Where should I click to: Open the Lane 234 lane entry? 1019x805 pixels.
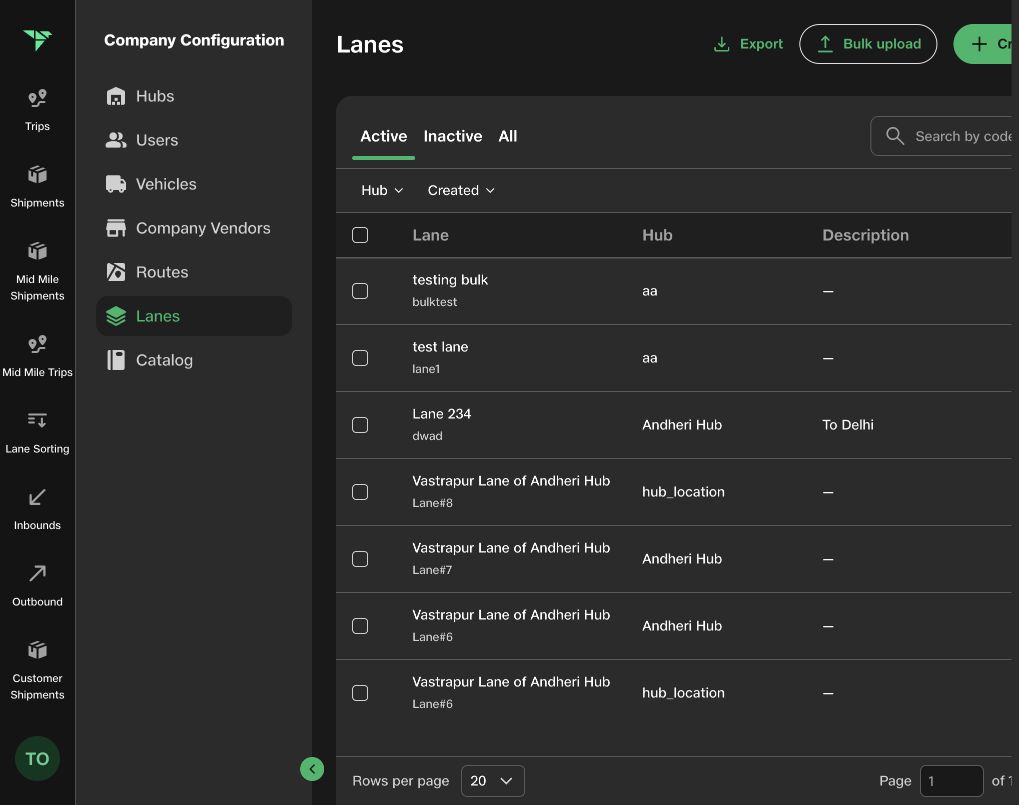click(x=441, y=414)
